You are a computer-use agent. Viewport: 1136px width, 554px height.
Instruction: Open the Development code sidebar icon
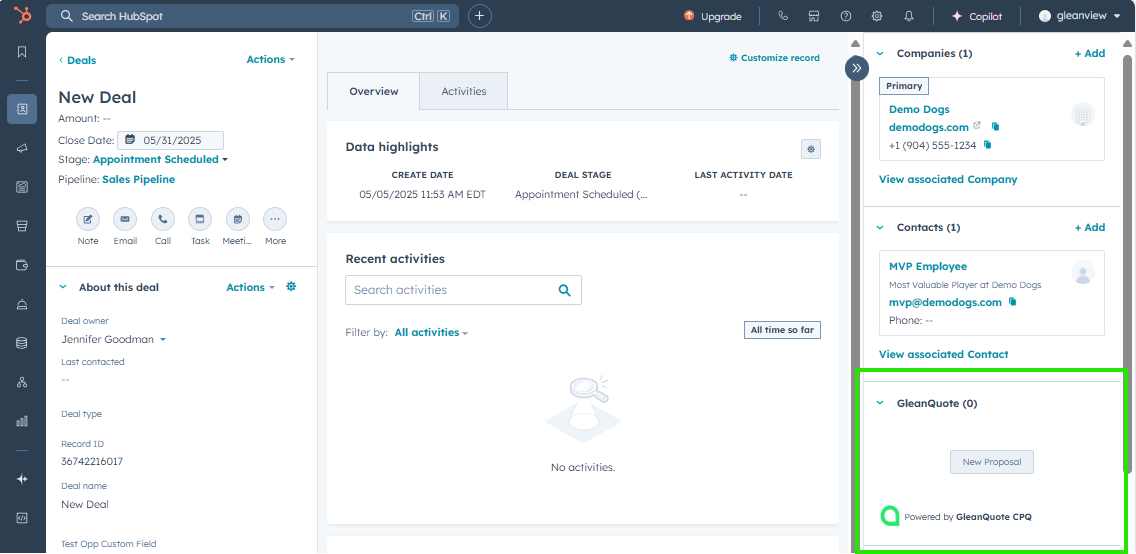point(22,518)
